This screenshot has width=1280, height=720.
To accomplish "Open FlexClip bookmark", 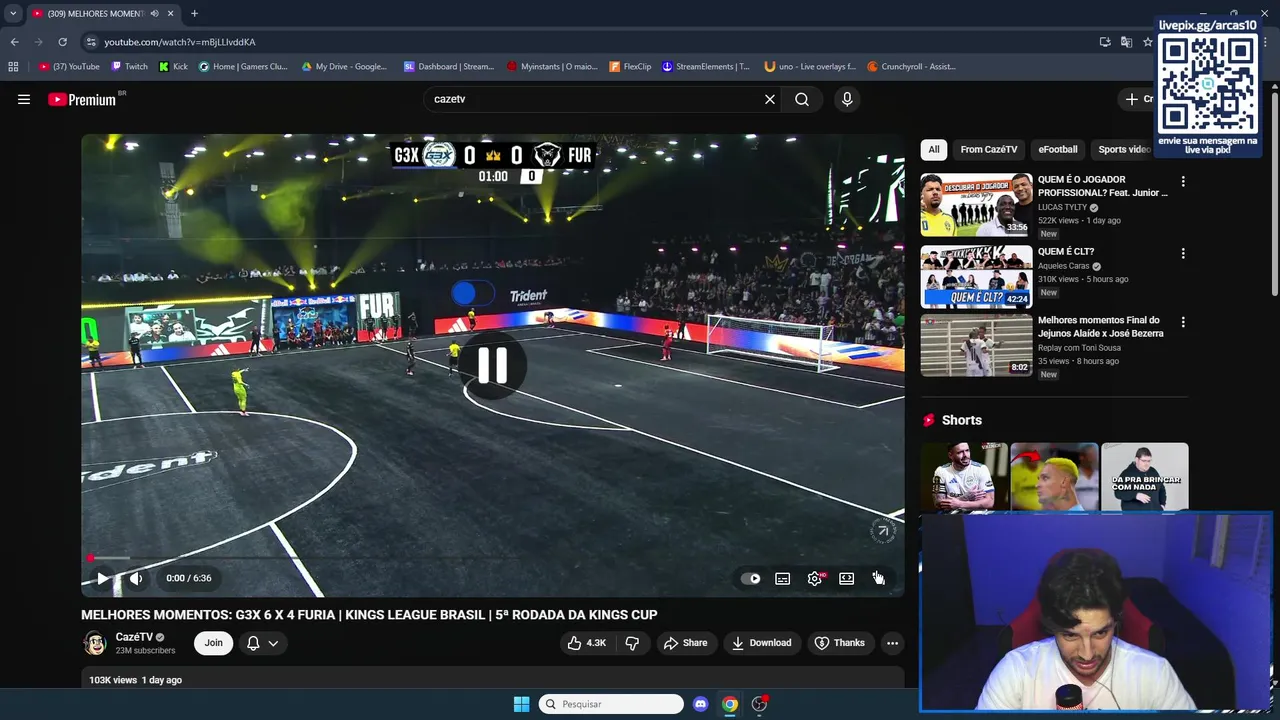I will (630, 67).
